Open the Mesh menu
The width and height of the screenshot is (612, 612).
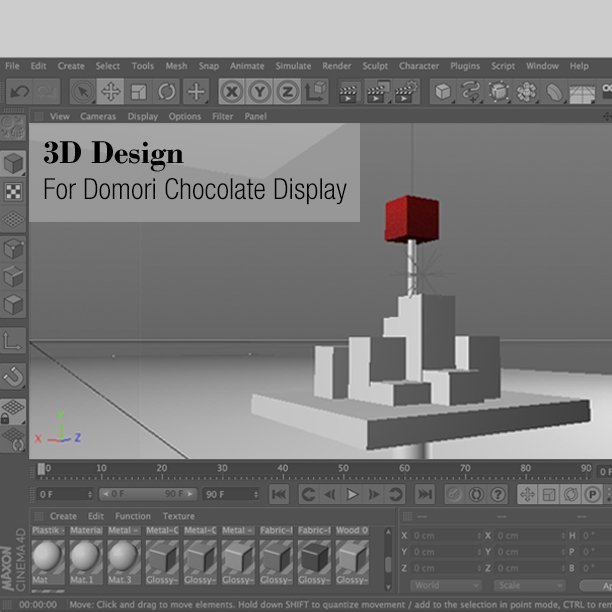[176, 66]
